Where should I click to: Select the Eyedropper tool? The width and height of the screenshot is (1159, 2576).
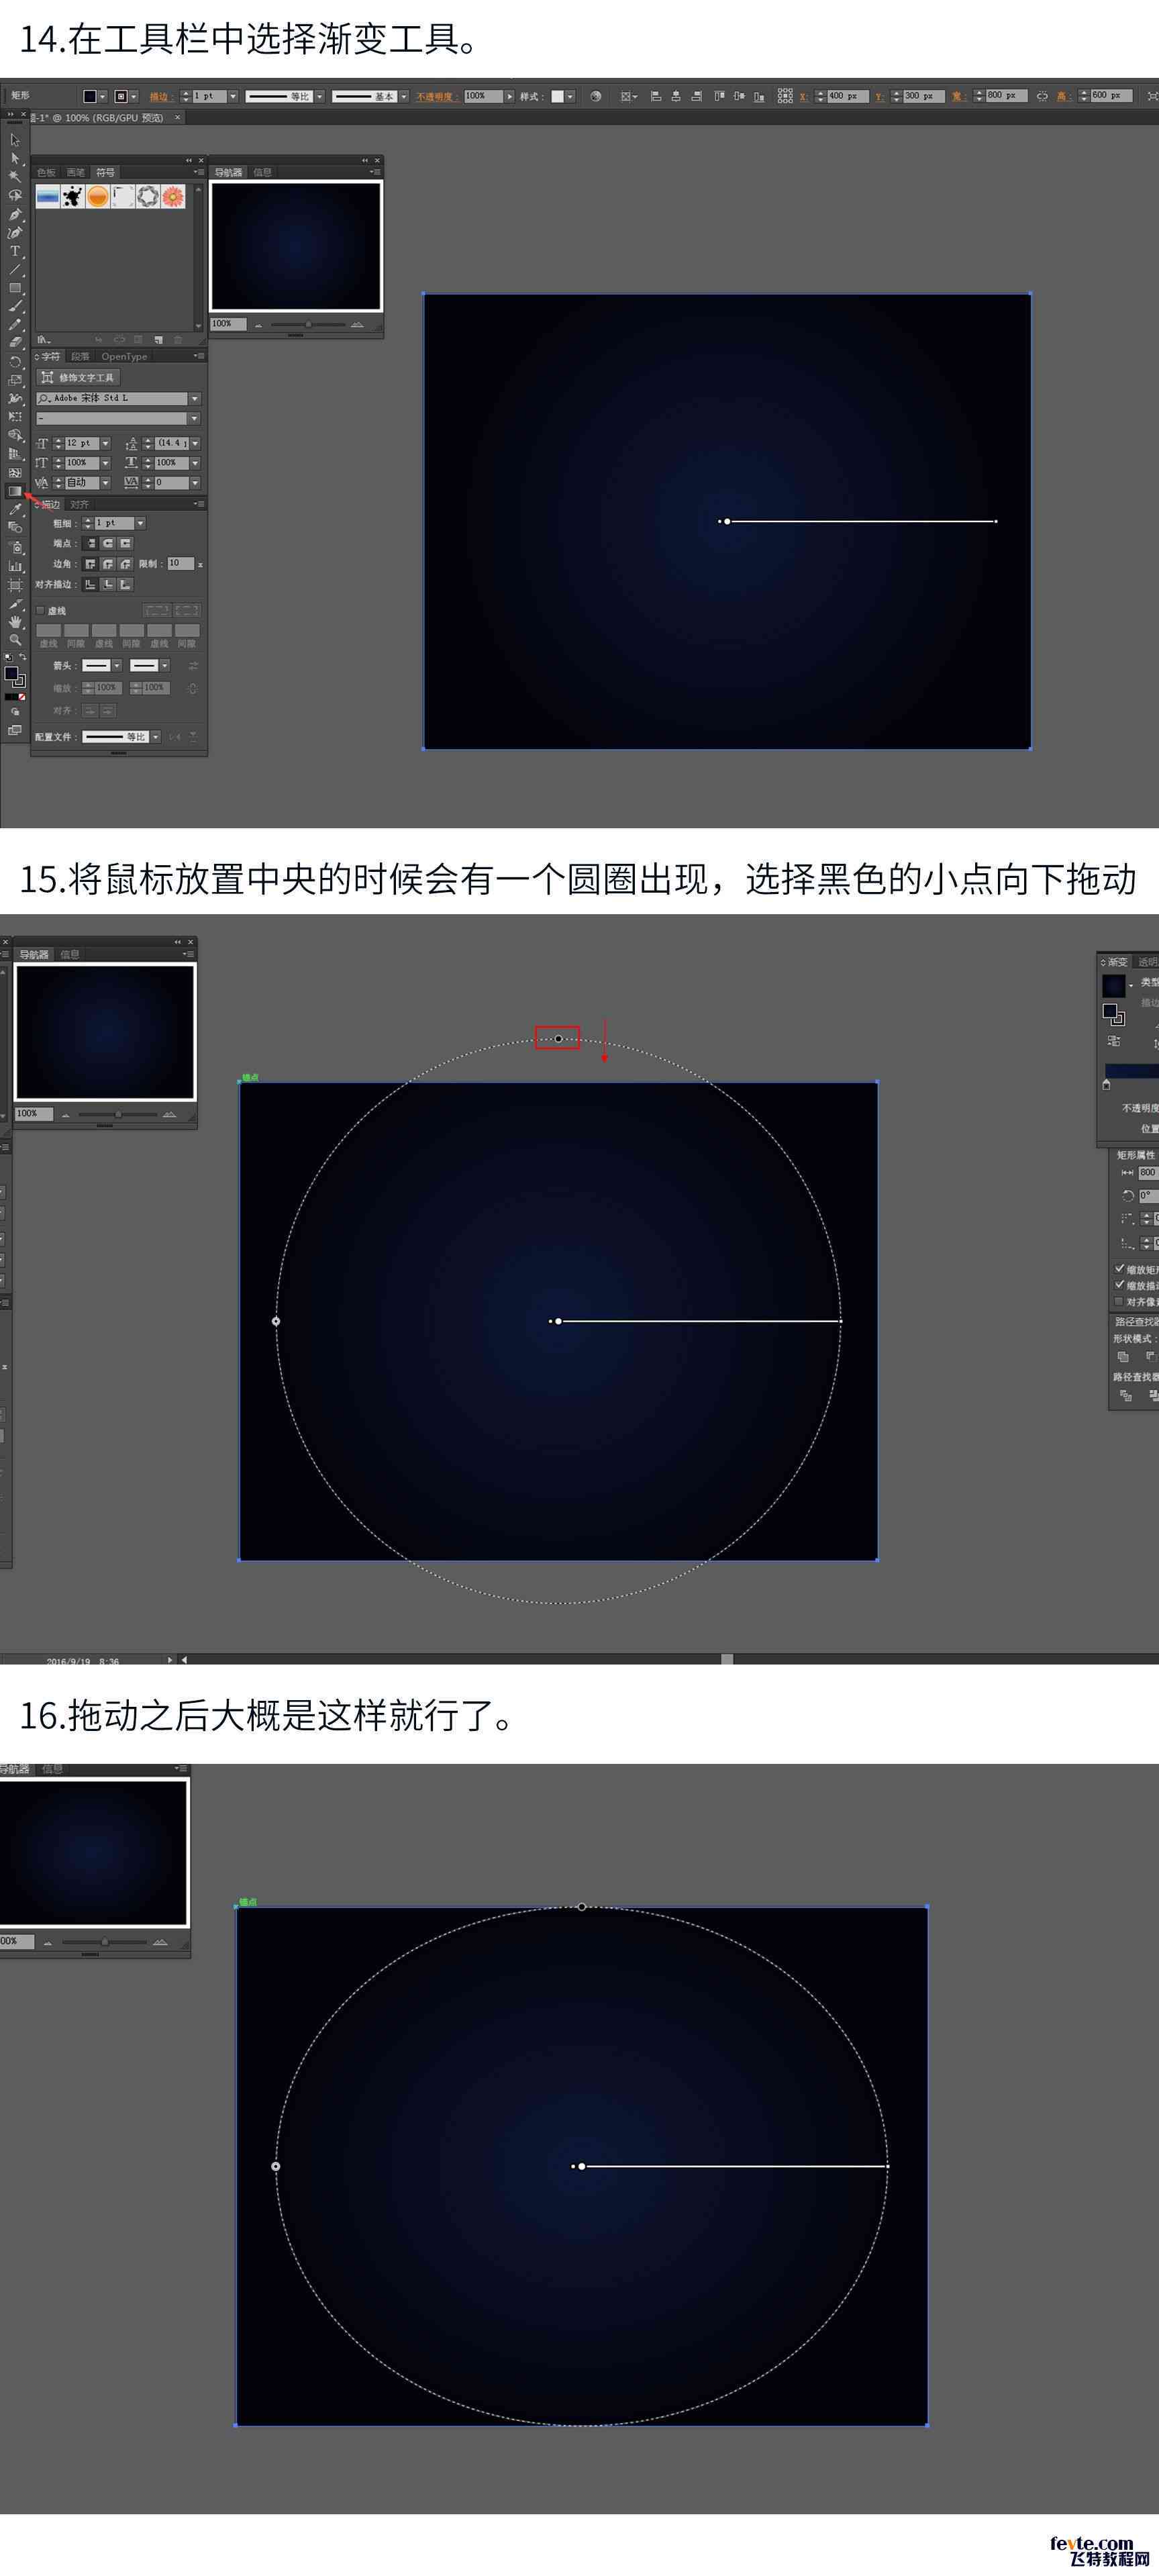click(x=15, y=510)
